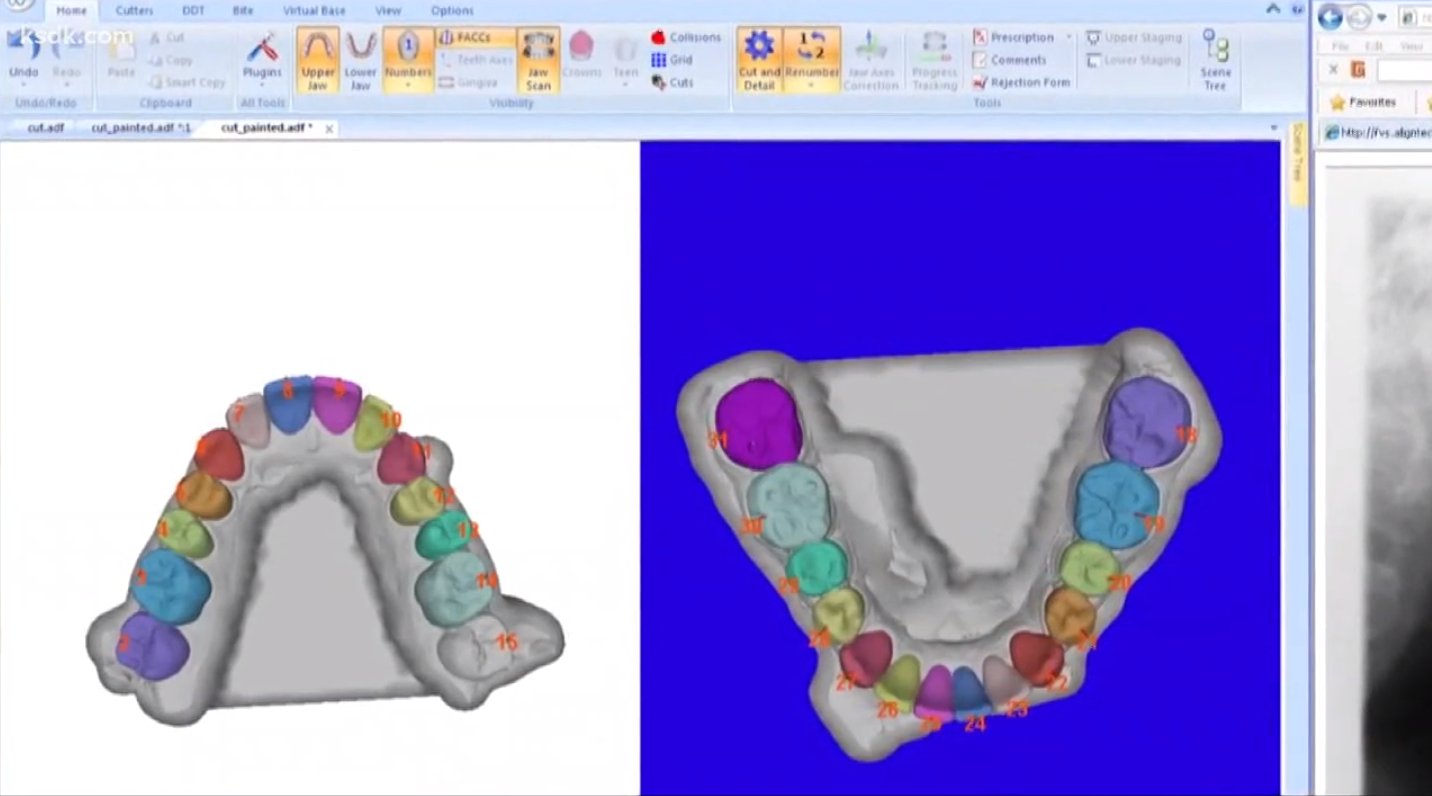Image resolution: width=1432 pixels, height=796 pixels.
Task: Toggle tooth Numbers display
Action: 408,59
